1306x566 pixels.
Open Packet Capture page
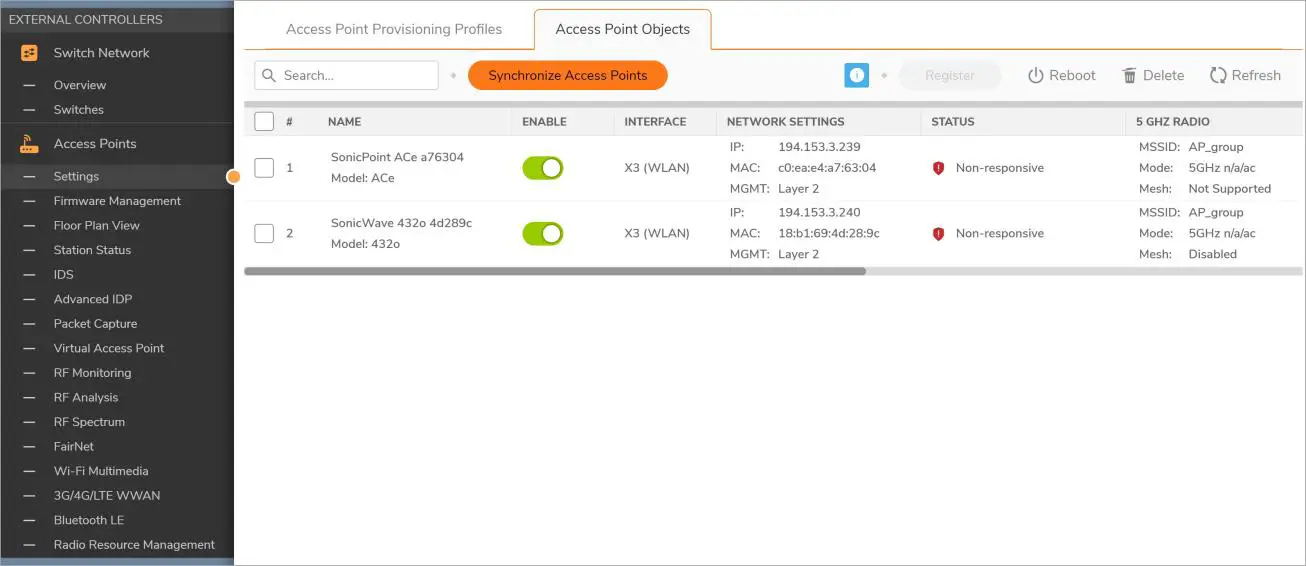(95, 324)
